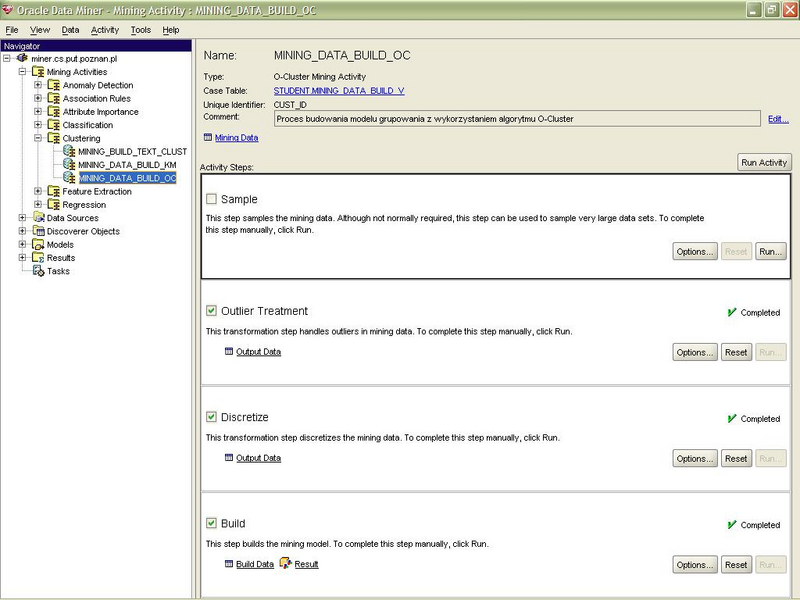The height and width of the screenshot is (600, 800).
Task: Click the Classification folder icon
Action: [54, 124]
